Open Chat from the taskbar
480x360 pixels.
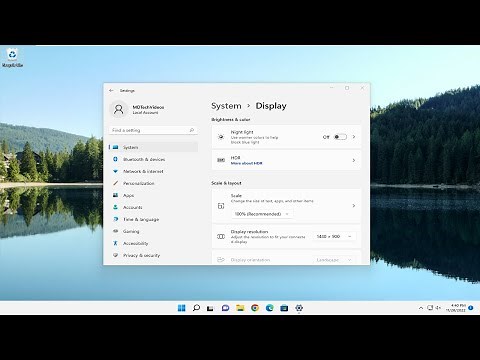coord(225,308)
